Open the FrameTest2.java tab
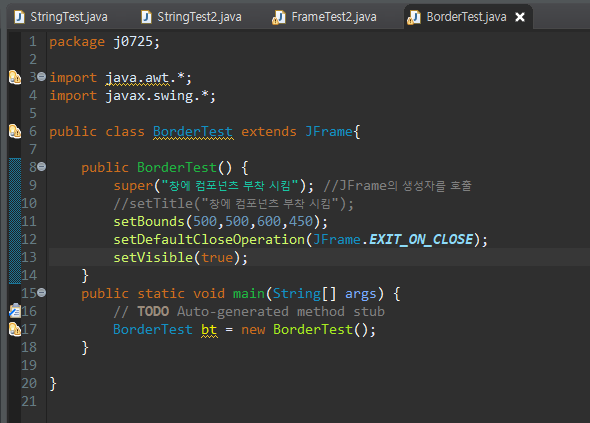 click(x=324, y=17)
